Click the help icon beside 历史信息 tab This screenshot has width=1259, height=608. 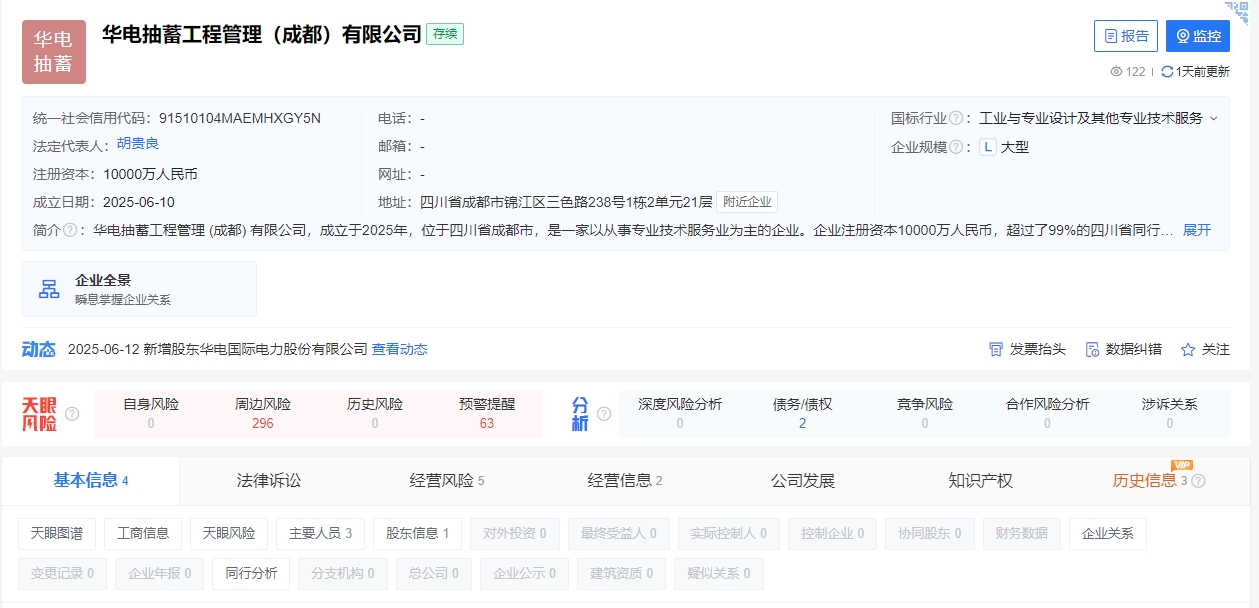[x=1198, y=481]
